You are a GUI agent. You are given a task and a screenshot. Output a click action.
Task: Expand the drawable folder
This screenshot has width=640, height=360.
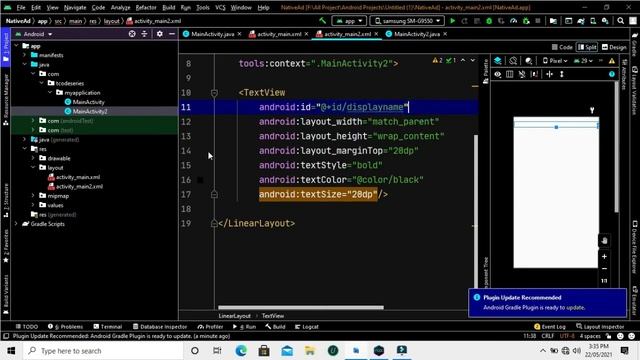[x=33, y=158]
